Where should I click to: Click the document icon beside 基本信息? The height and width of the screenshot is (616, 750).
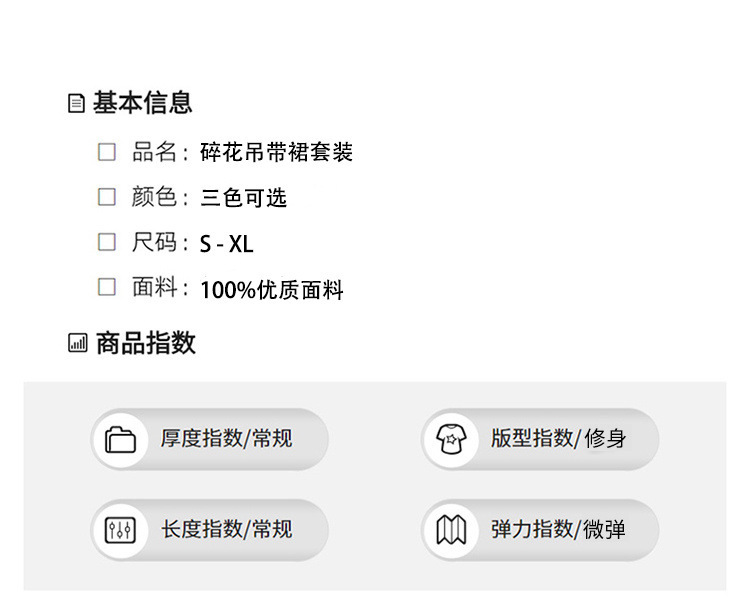(76, 103)
